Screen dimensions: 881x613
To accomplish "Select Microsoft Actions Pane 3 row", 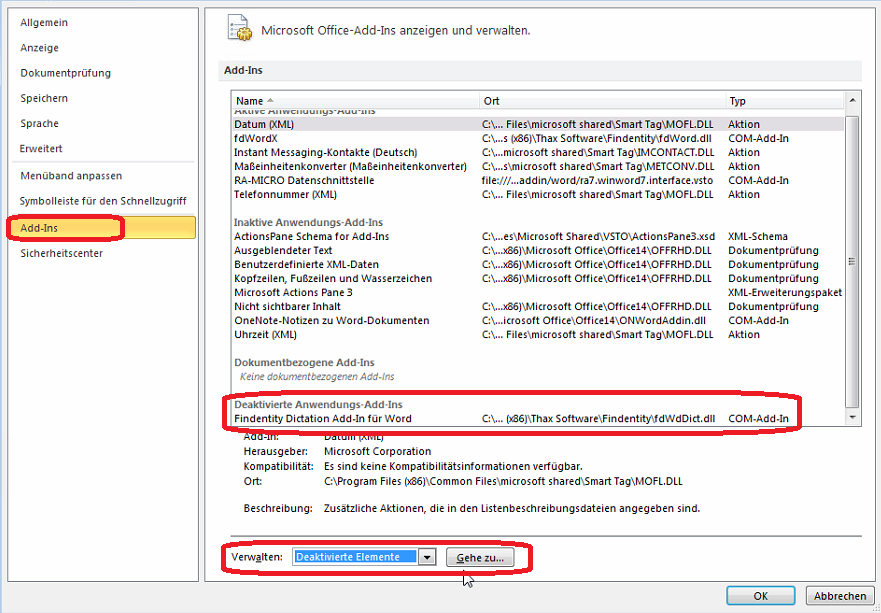I will tap(538, 293).
